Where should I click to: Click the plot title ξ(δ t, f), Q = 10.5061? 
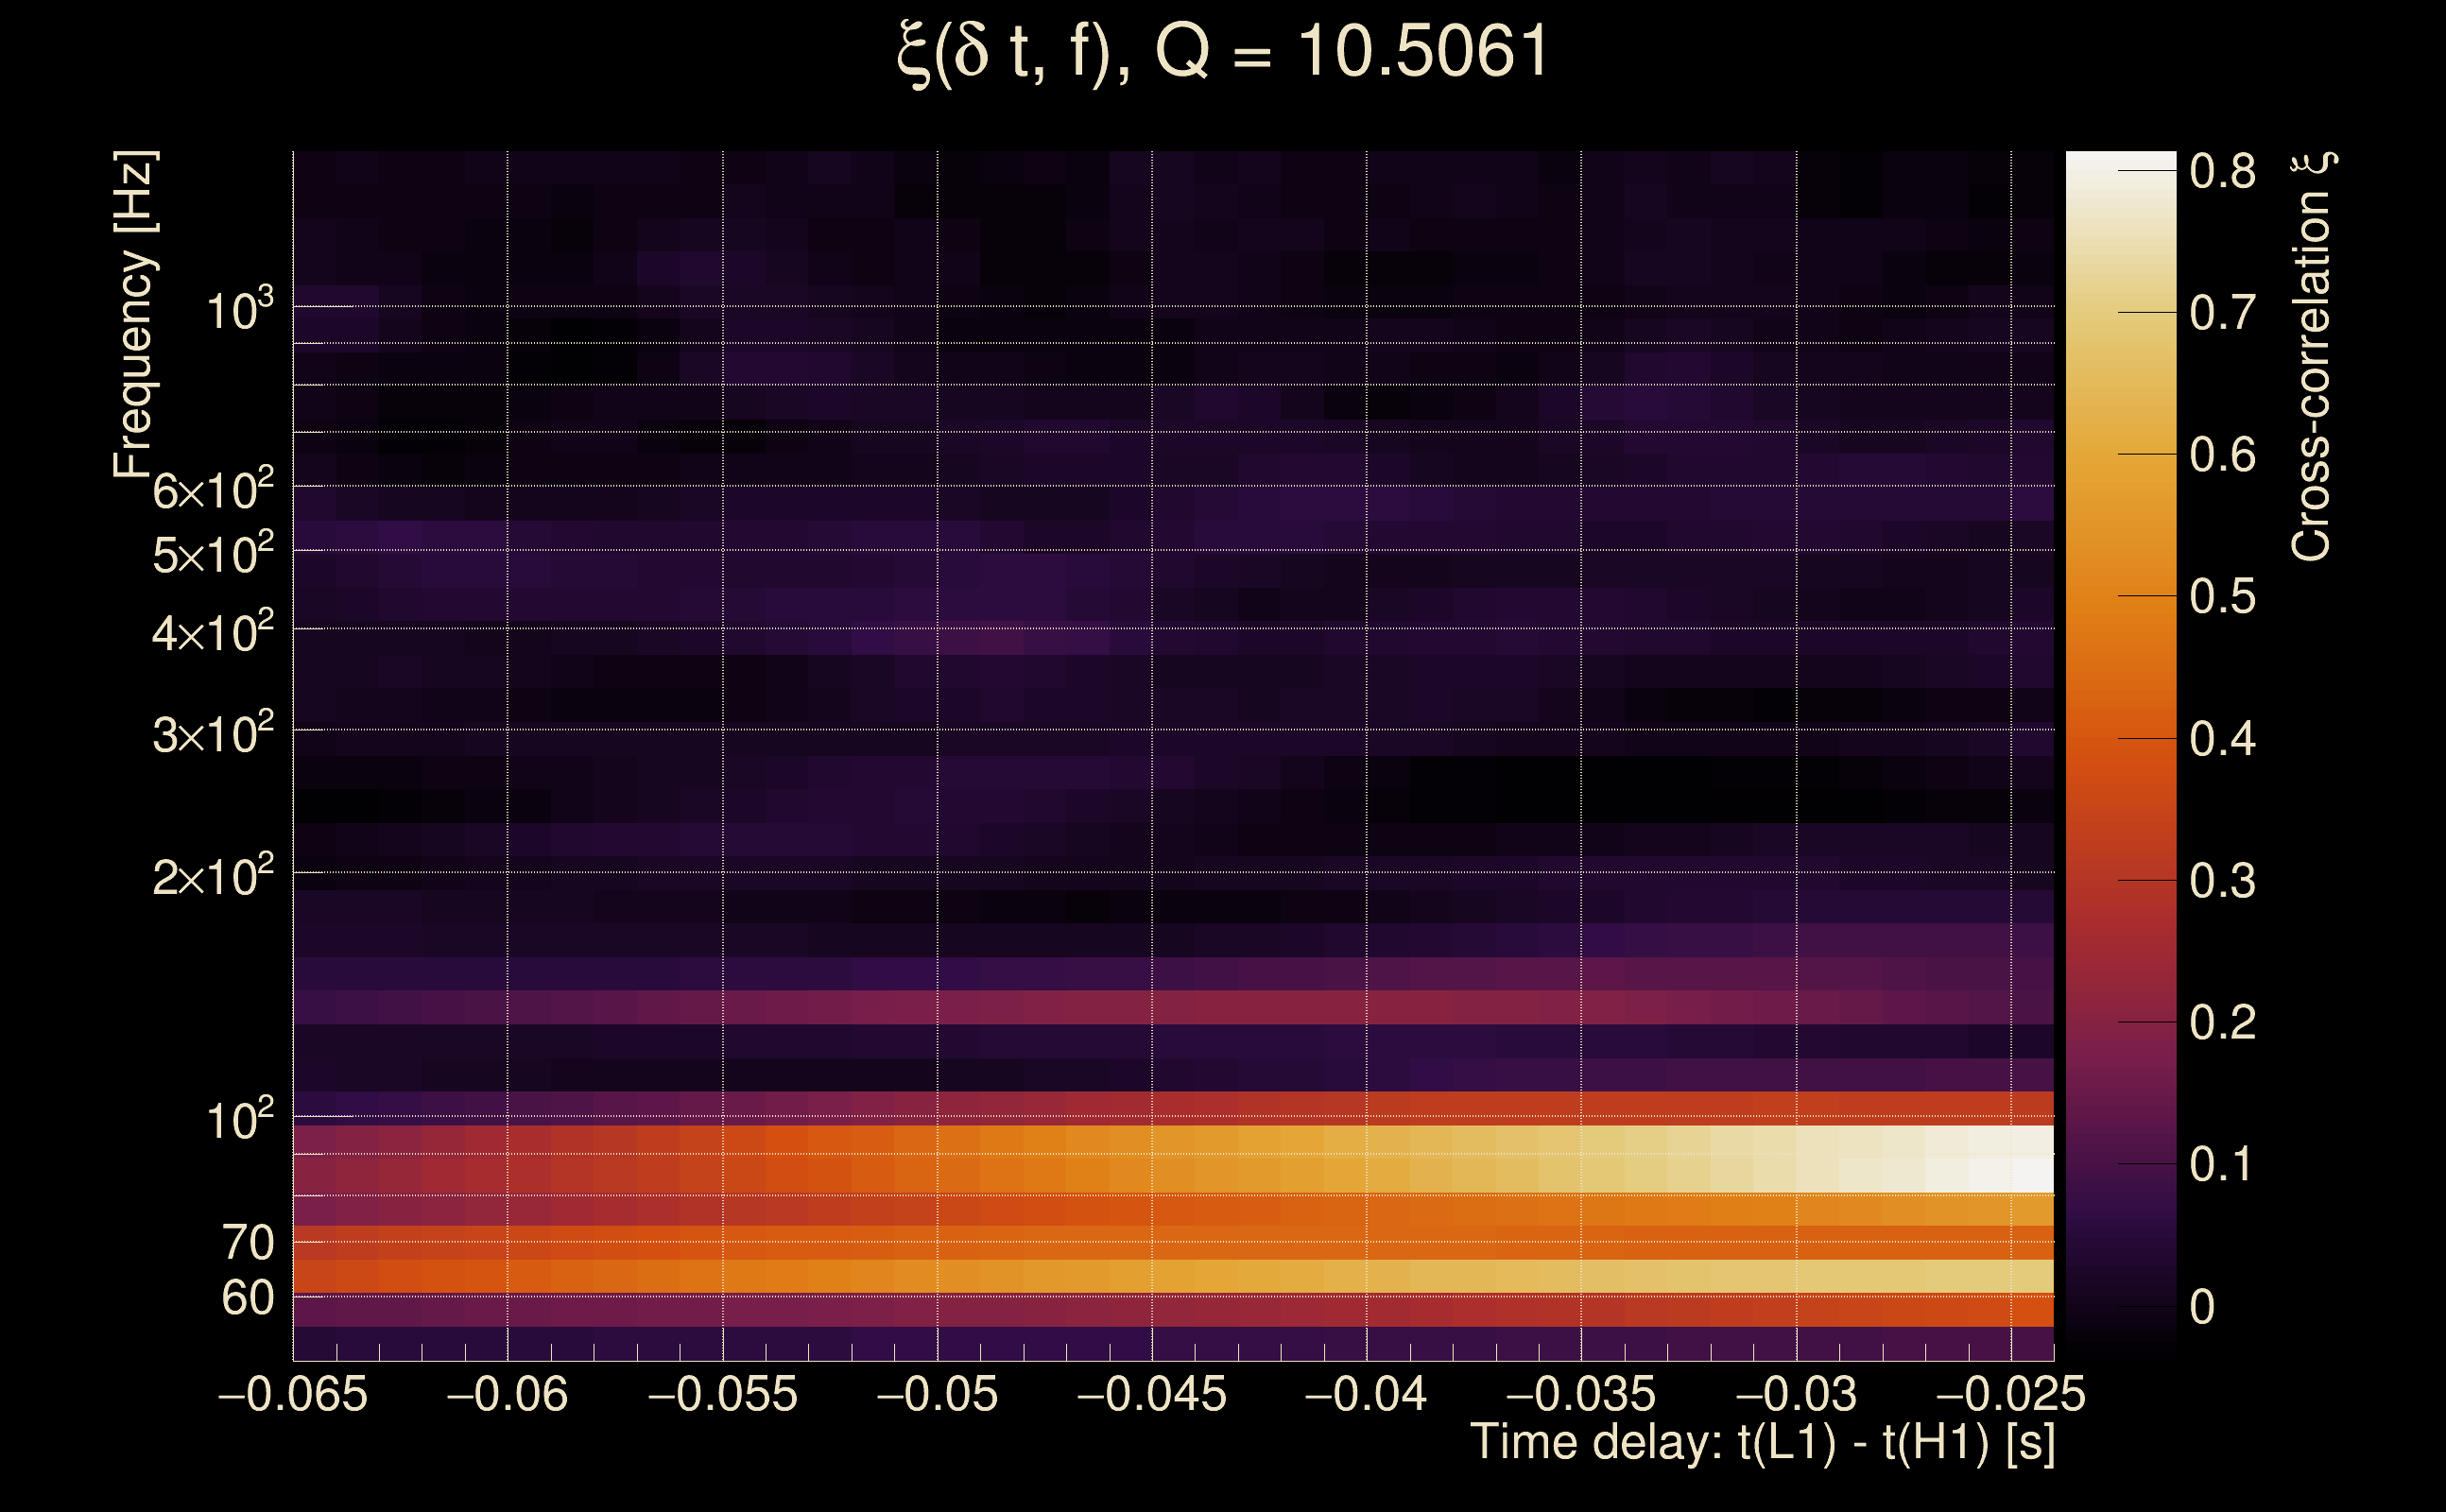[x=1222, y=52]
